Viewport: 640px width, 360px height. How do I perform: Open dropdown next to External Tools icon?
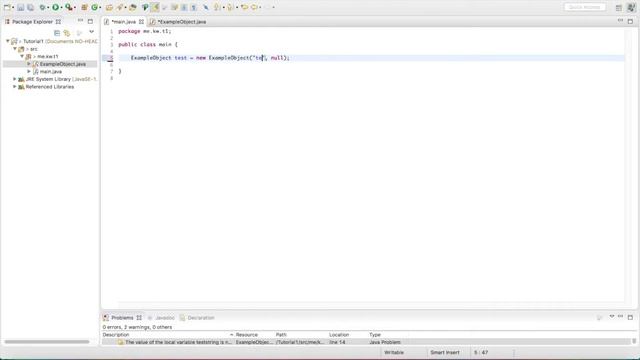coord(75,8)
